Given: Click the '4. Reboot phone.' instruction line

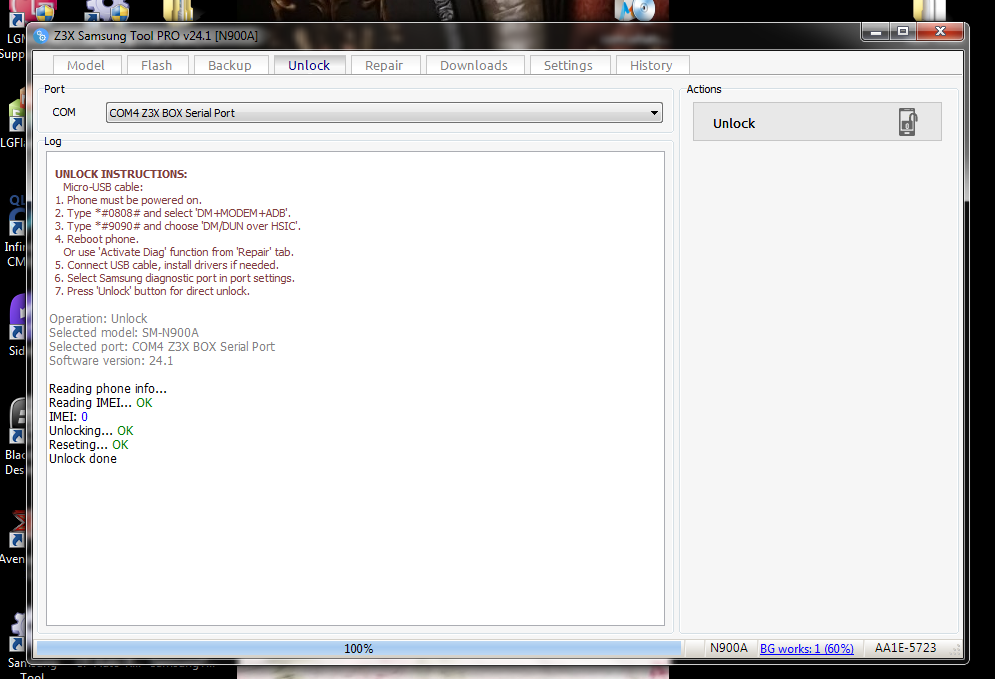Looking at the screenshot, I should pos(96,239).
